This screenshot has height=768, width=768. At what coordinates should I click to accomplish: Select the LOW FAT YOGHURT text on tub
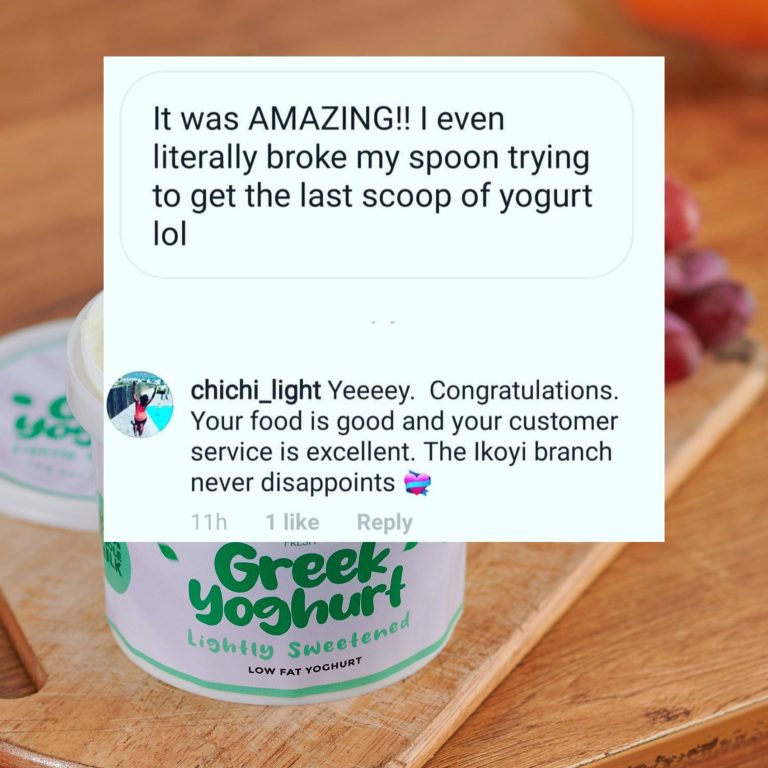coord(305,666)
